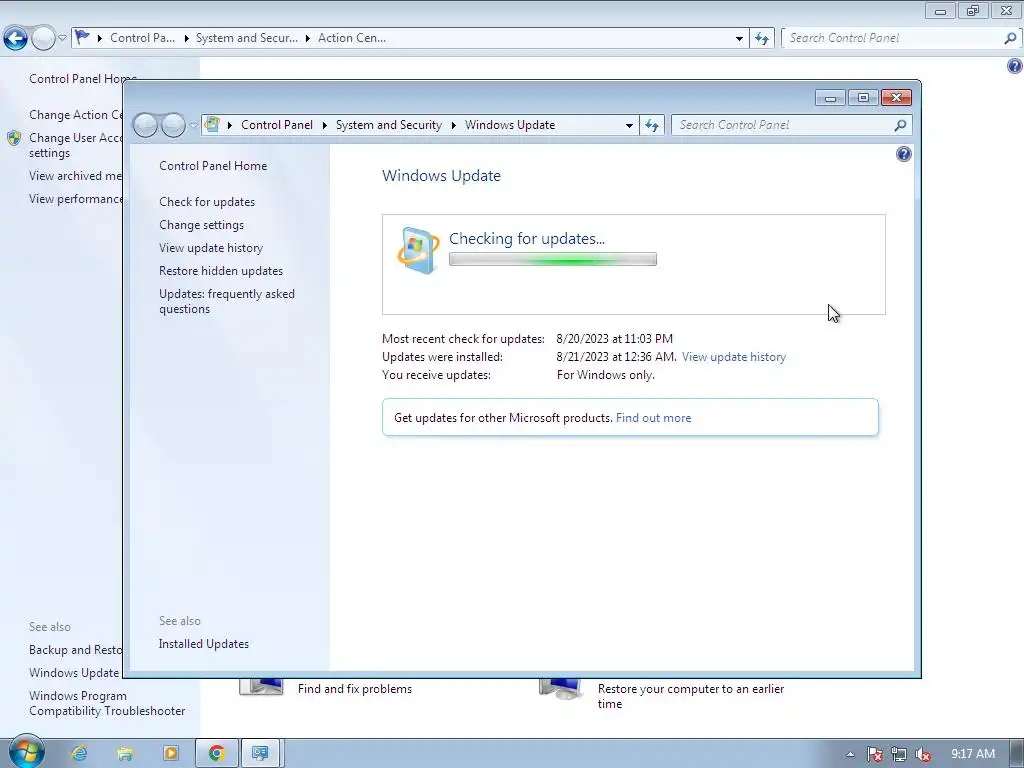Click View update history next to install date
The height and width of the screenshot is (768, 1024).
[734, 357]
